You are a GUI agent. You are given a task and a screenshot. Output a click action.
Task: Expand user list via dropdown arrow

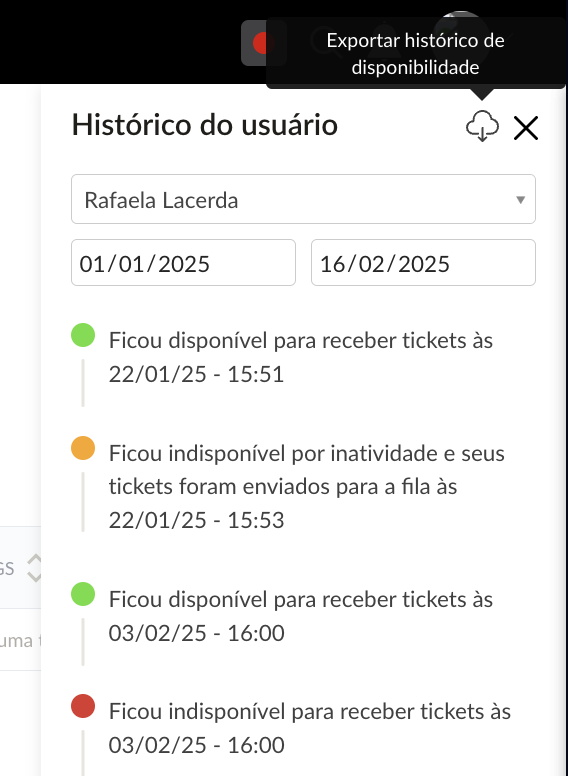click(520, 200)
